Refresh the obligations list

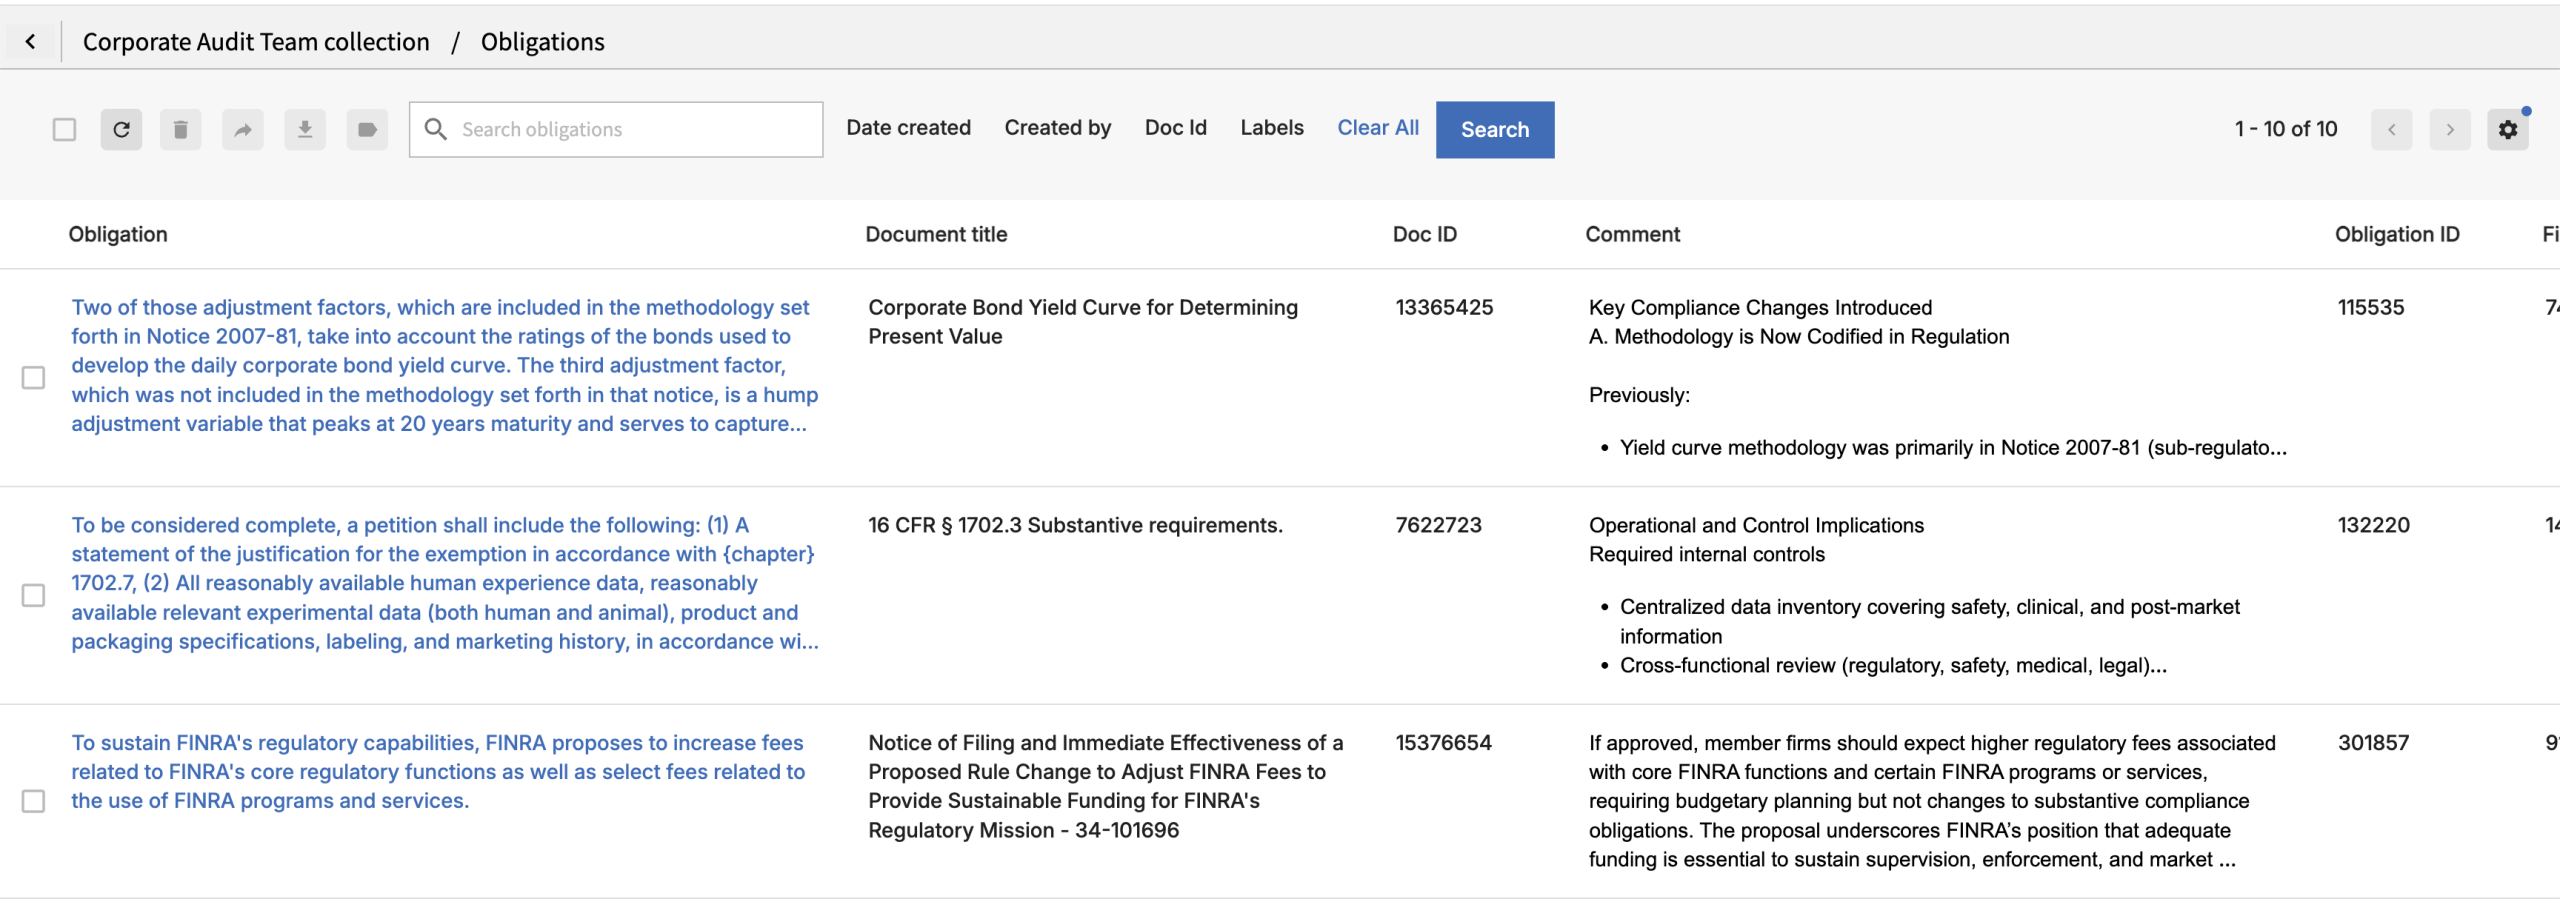click(x=121, y=129)
